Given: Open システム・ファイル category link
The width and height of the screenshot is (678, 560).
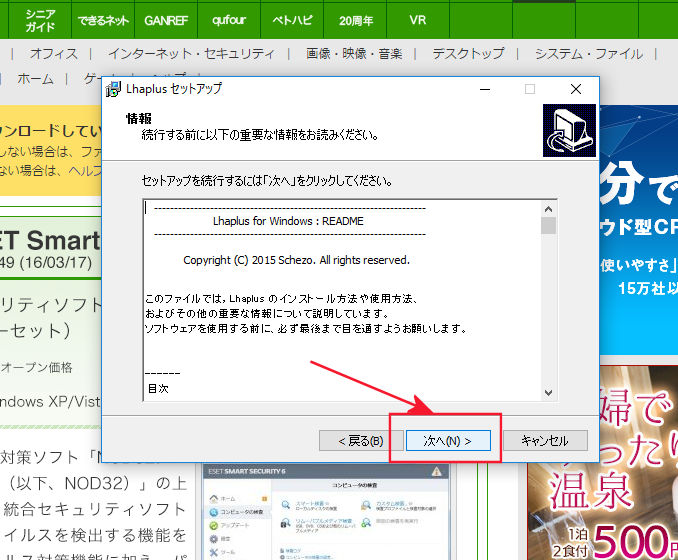Looking at the screenshot, I should [589, 54].
